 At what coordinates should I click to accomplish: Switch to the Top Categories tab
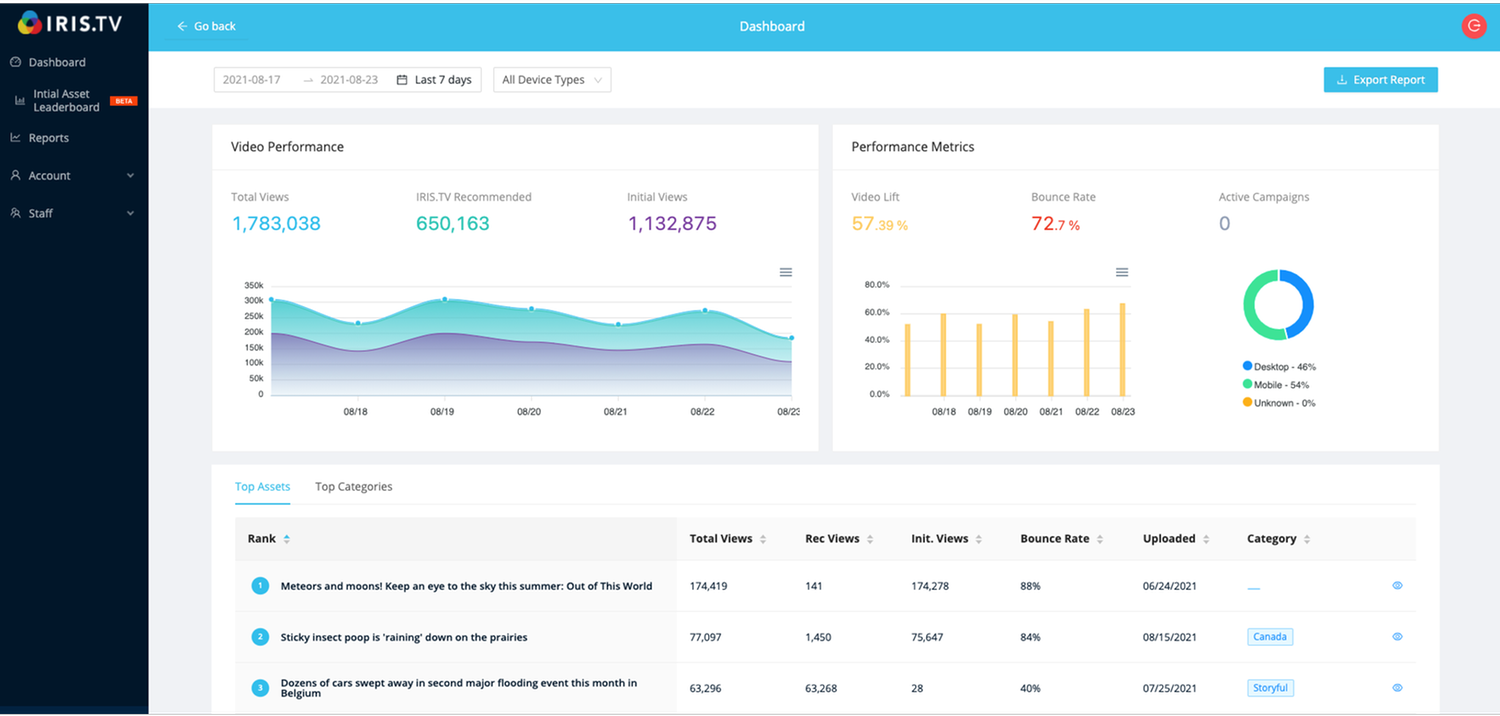coord(354,487)
